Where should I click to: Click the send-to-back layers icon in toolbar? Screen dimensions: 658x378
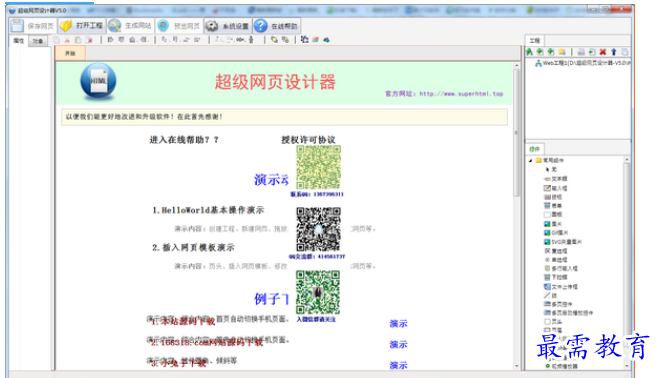285,40
